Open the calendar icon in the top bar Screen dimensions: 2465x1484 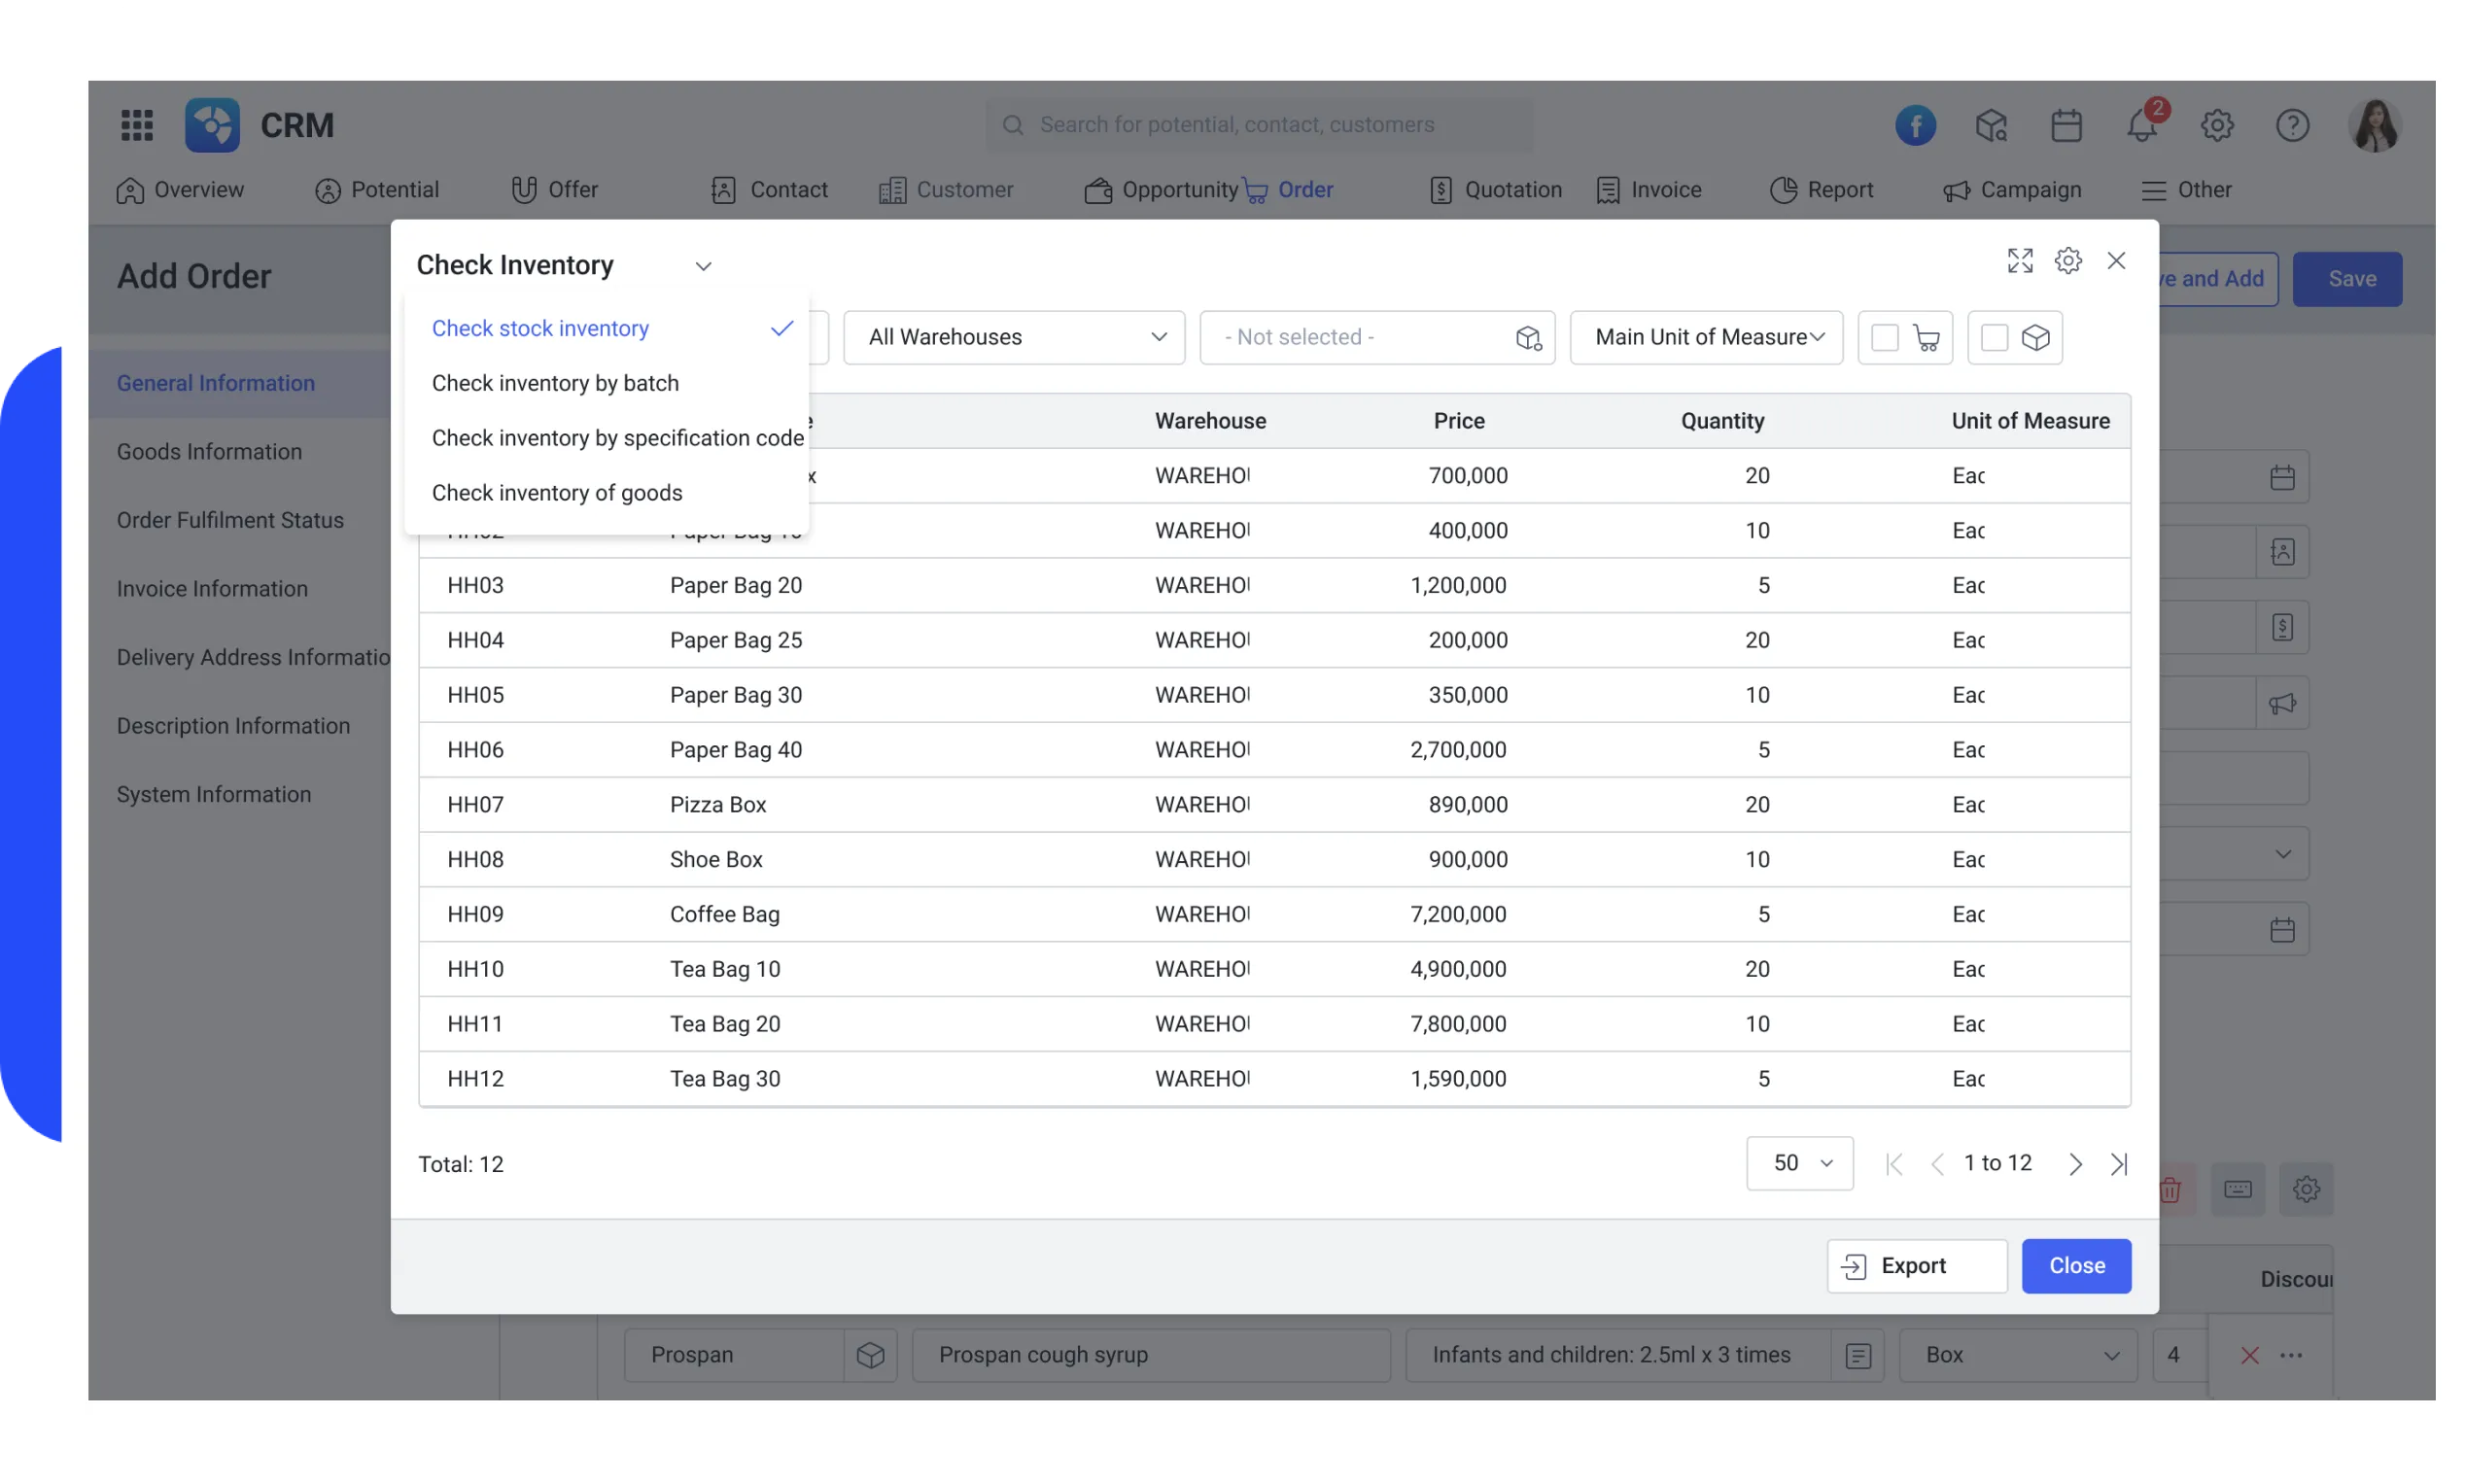(x=2066, y=124)
